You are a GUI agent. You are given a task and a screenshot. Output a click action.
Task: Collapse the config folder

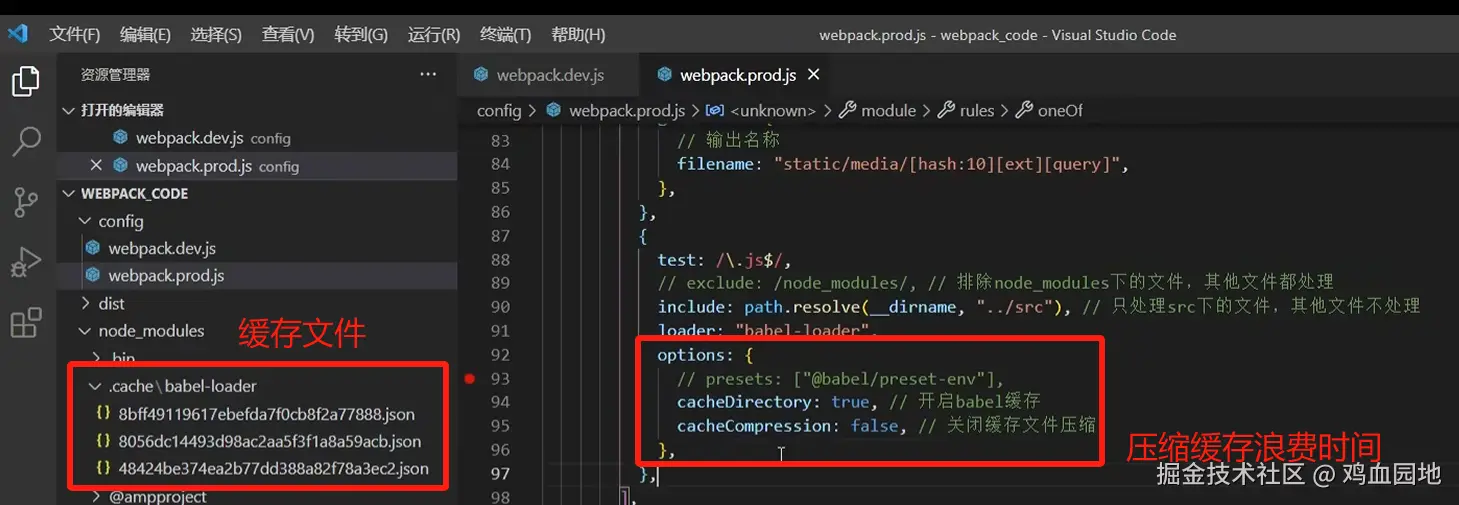pos(85,221)
